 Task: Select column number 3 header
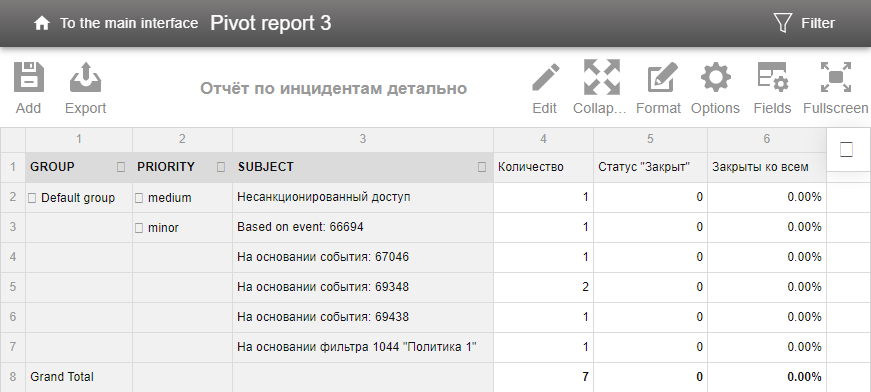(x=363, y=139)
